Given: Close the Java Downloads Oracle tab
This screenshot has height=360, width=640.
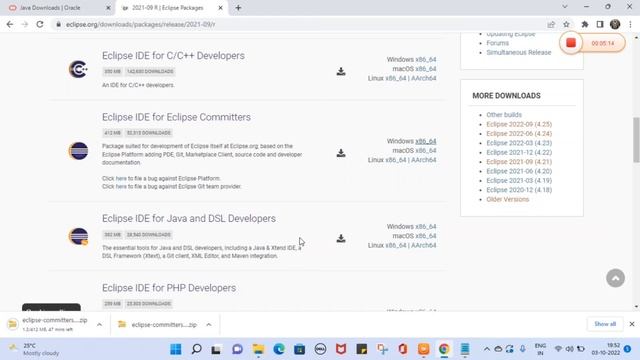Looking at the screenshot, I should (x=109, y=8).
